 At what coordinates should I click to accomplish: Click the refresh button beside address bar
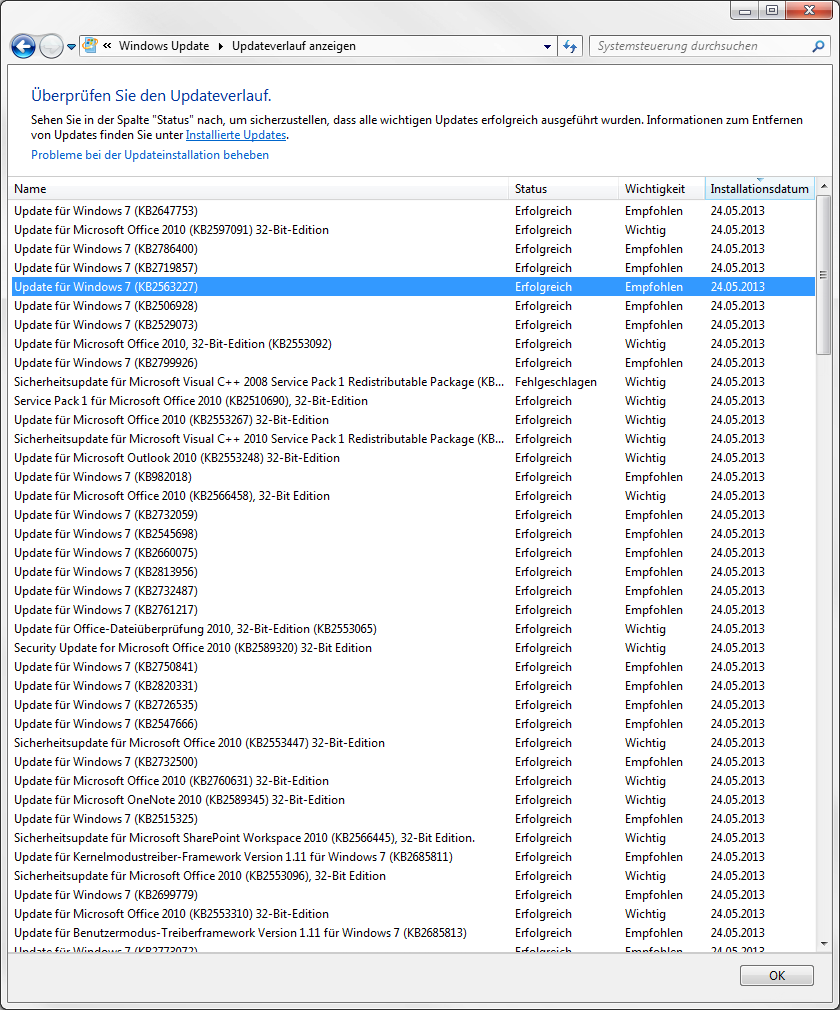570,46
